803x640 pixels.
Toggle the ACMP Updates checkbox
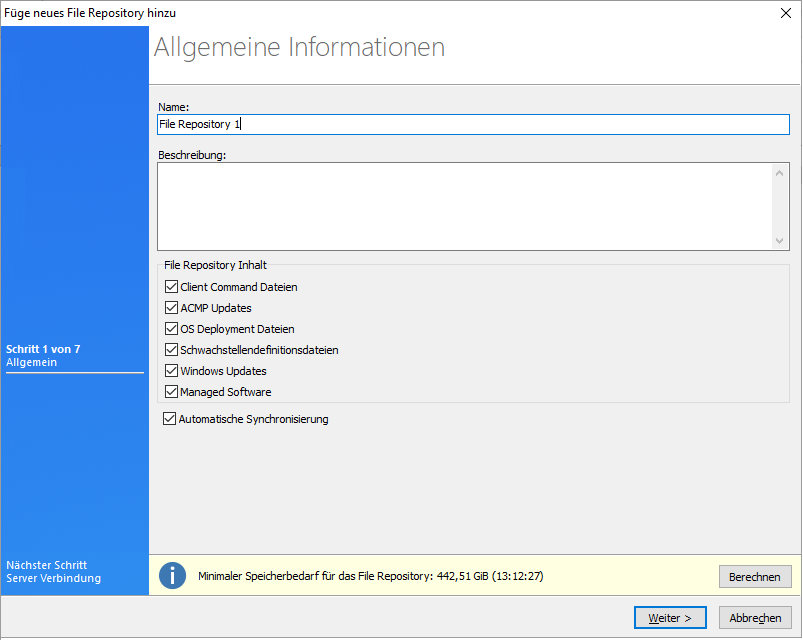(x=171, y=308)
